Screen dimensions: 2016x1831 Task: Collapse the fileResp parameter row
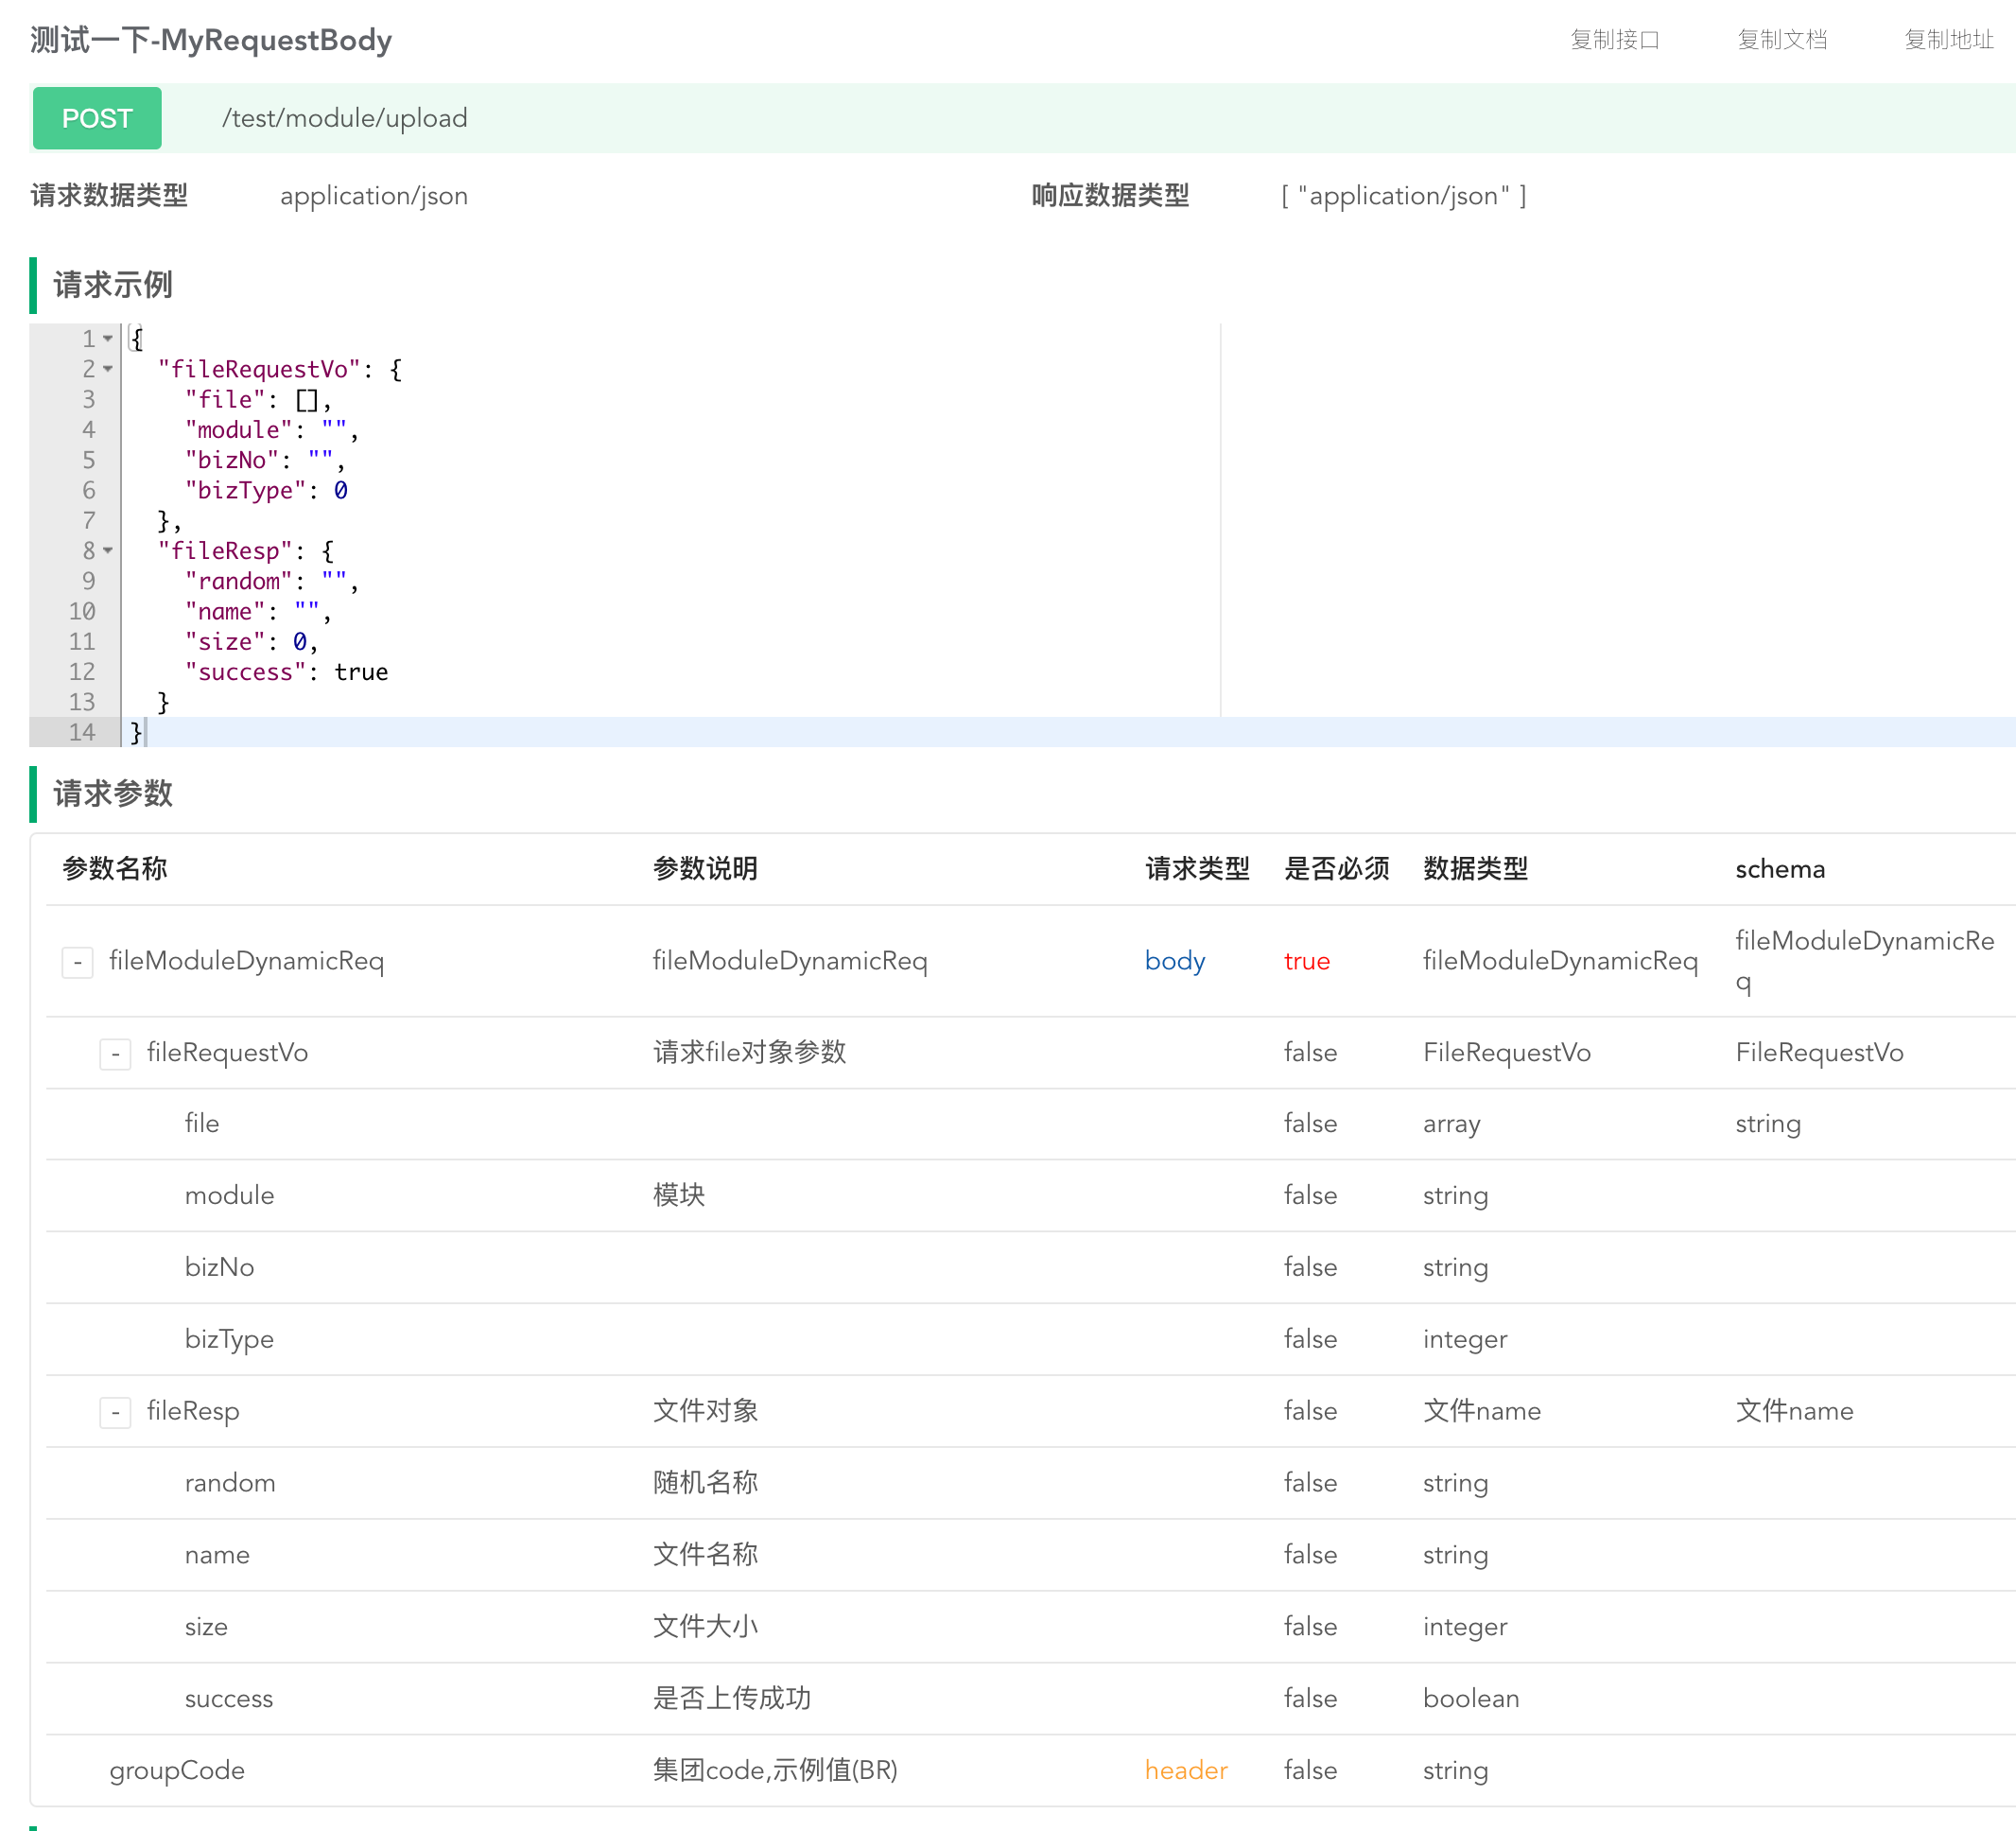115,1411
